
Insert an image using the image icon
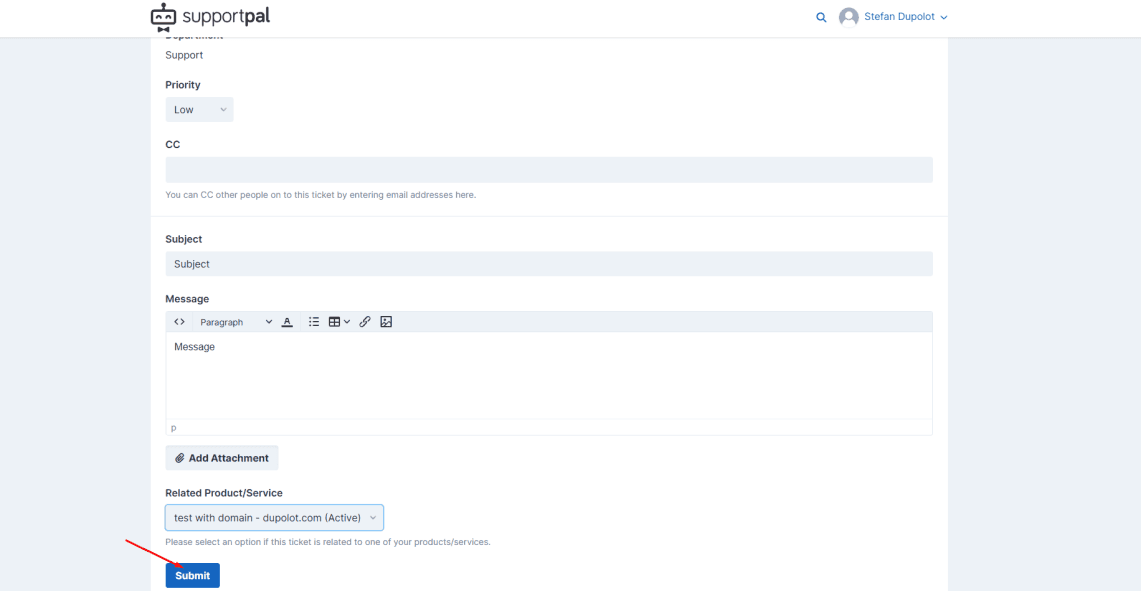[x=386, y=322]
